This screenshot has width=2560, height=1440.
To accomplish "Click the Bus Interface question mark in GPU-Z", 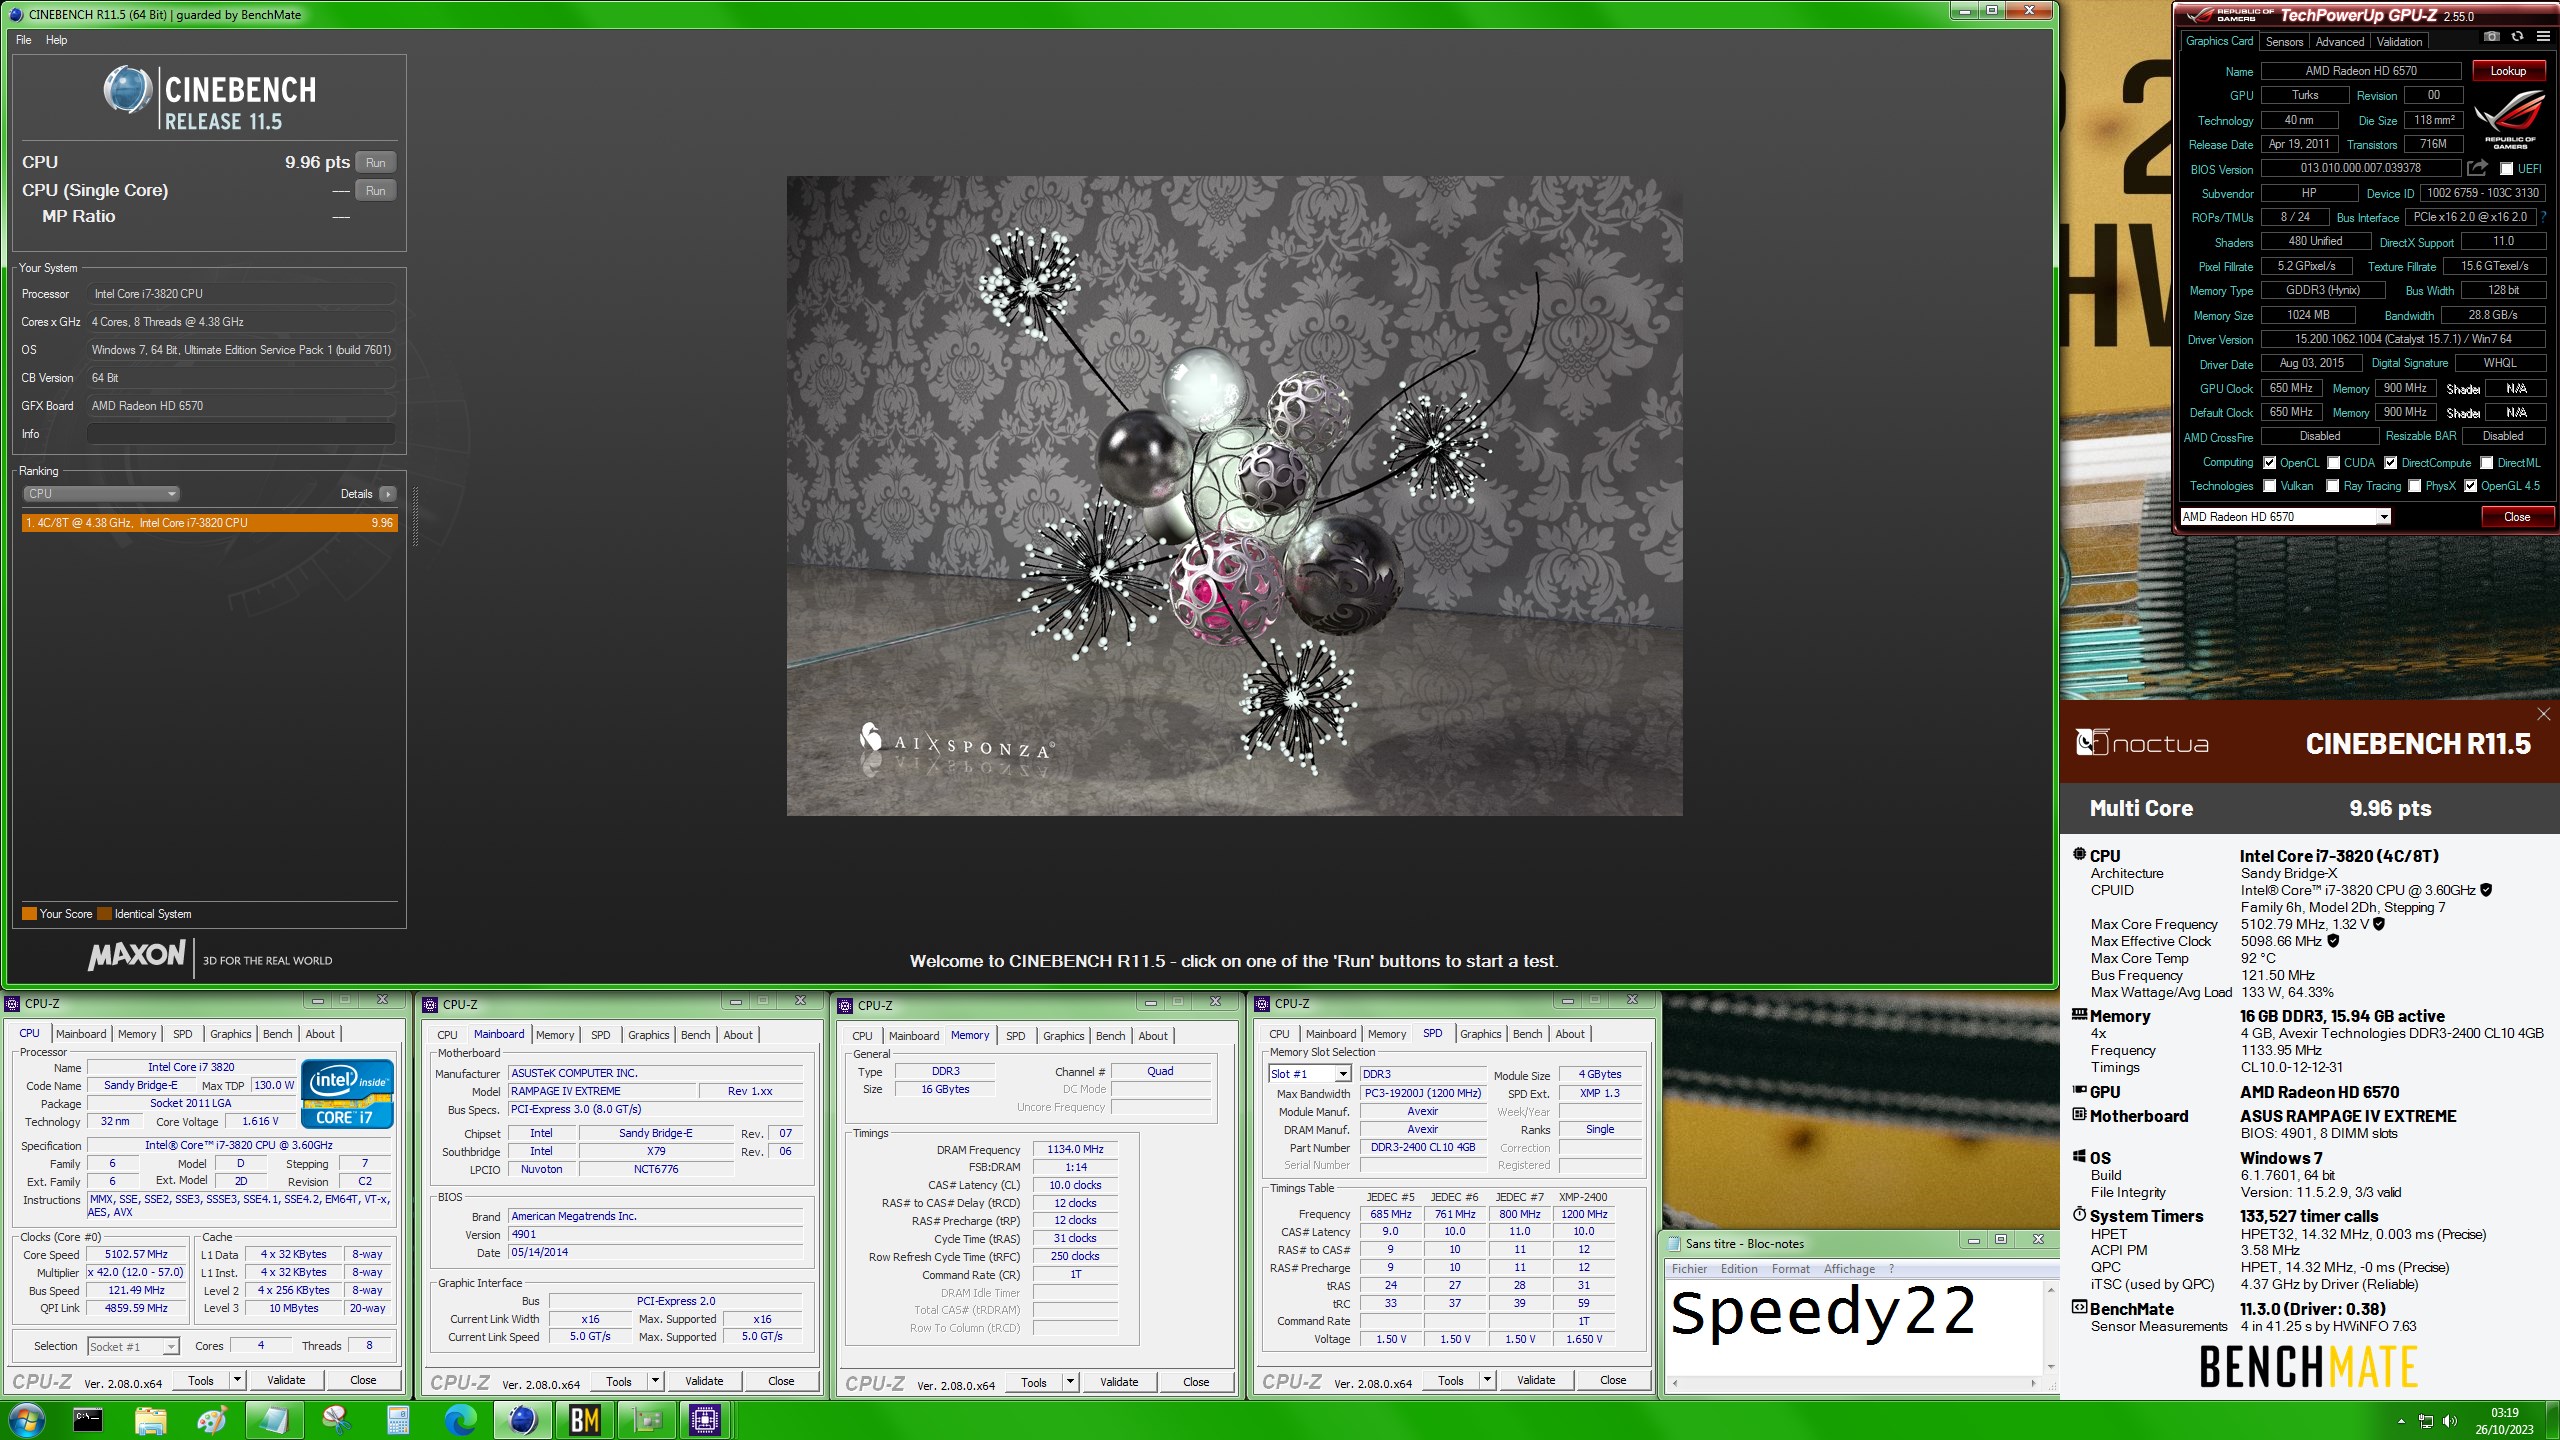I will coord(2543,217).
